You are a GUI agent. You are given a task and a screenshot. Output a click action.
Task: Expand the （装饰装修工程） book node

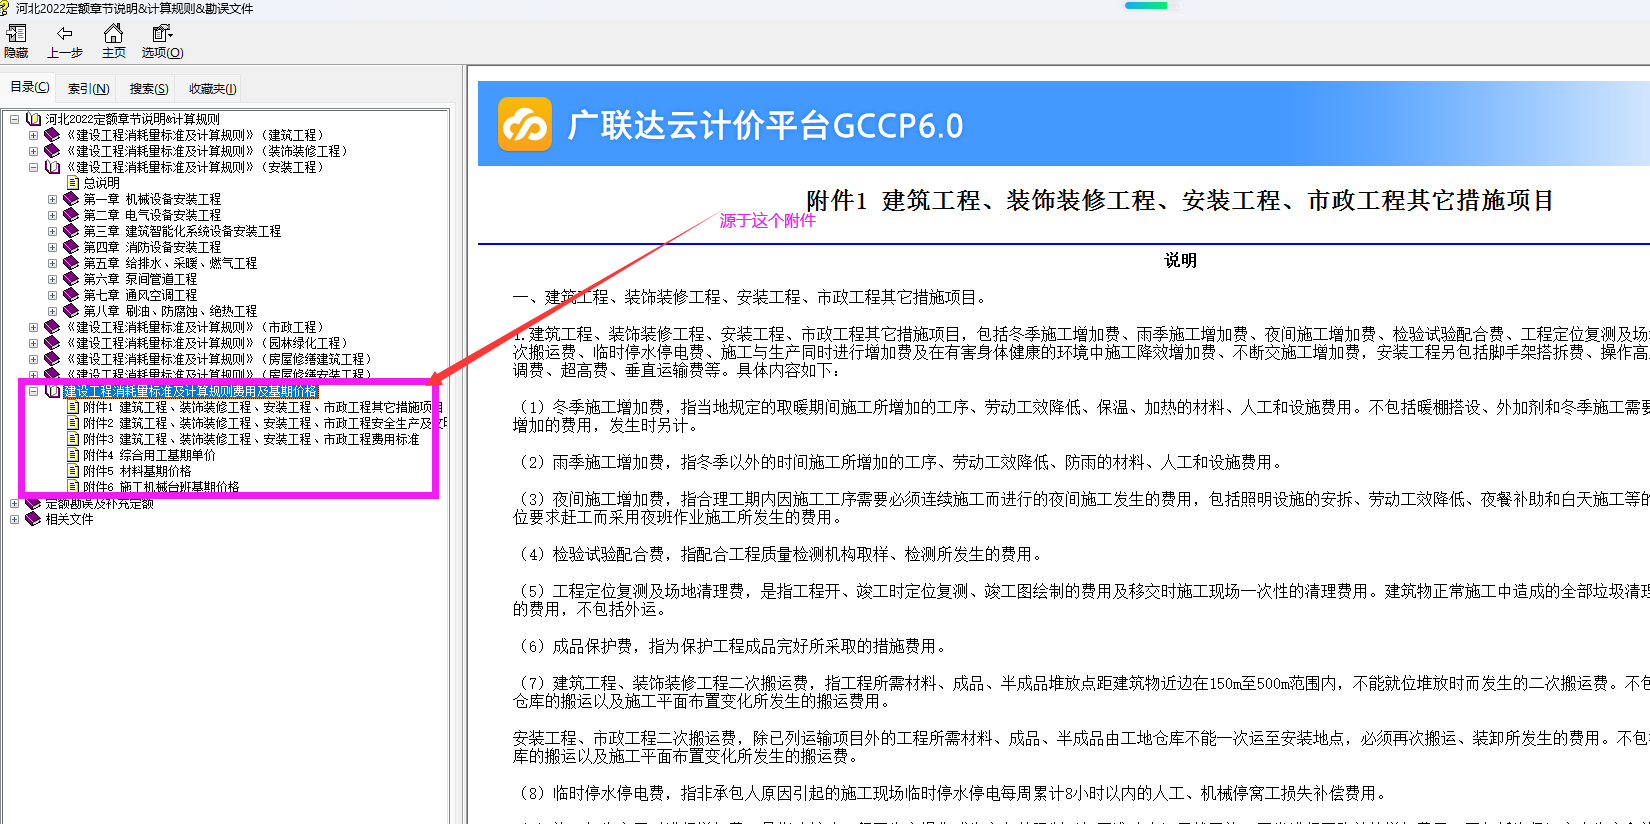pos(33,151)
